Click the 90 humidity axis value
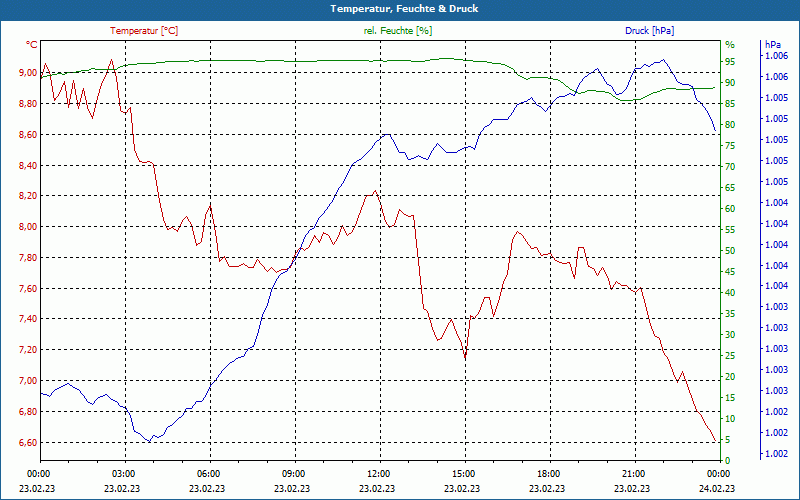 [730, 83]
